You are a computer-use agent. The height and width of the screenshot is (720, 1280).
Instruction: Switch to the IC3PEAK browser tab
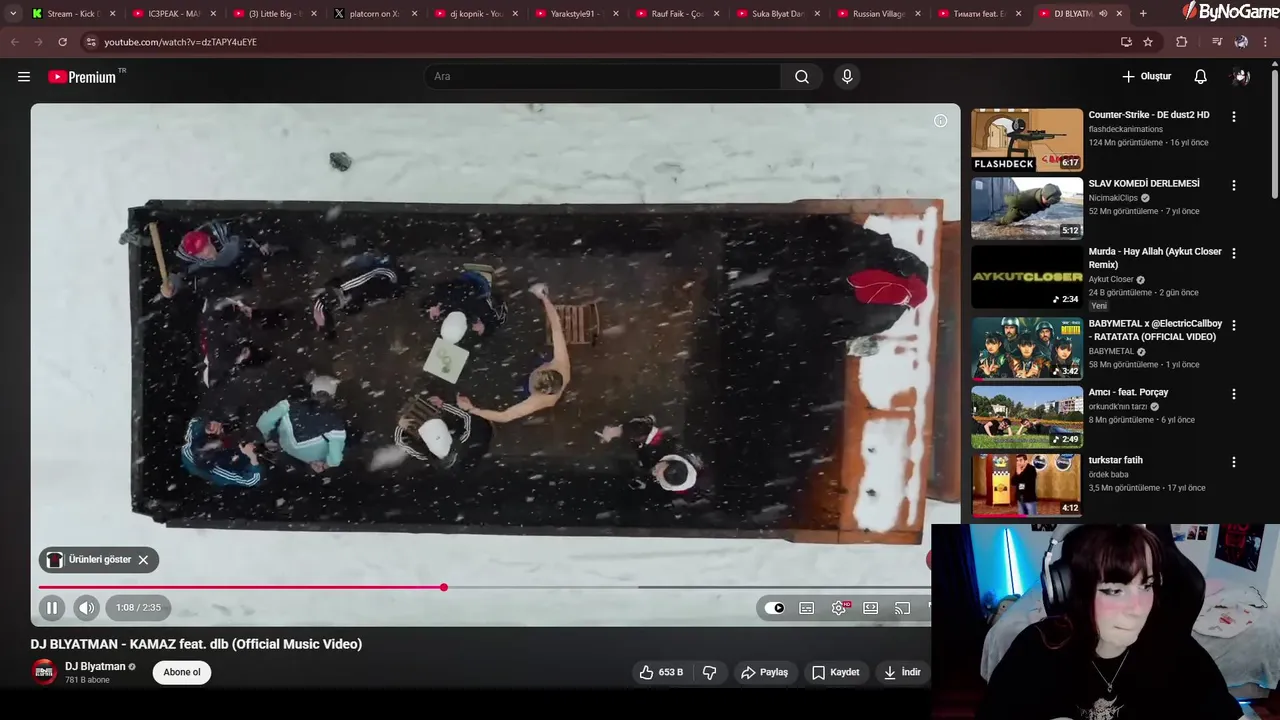(x=172, y=14)
